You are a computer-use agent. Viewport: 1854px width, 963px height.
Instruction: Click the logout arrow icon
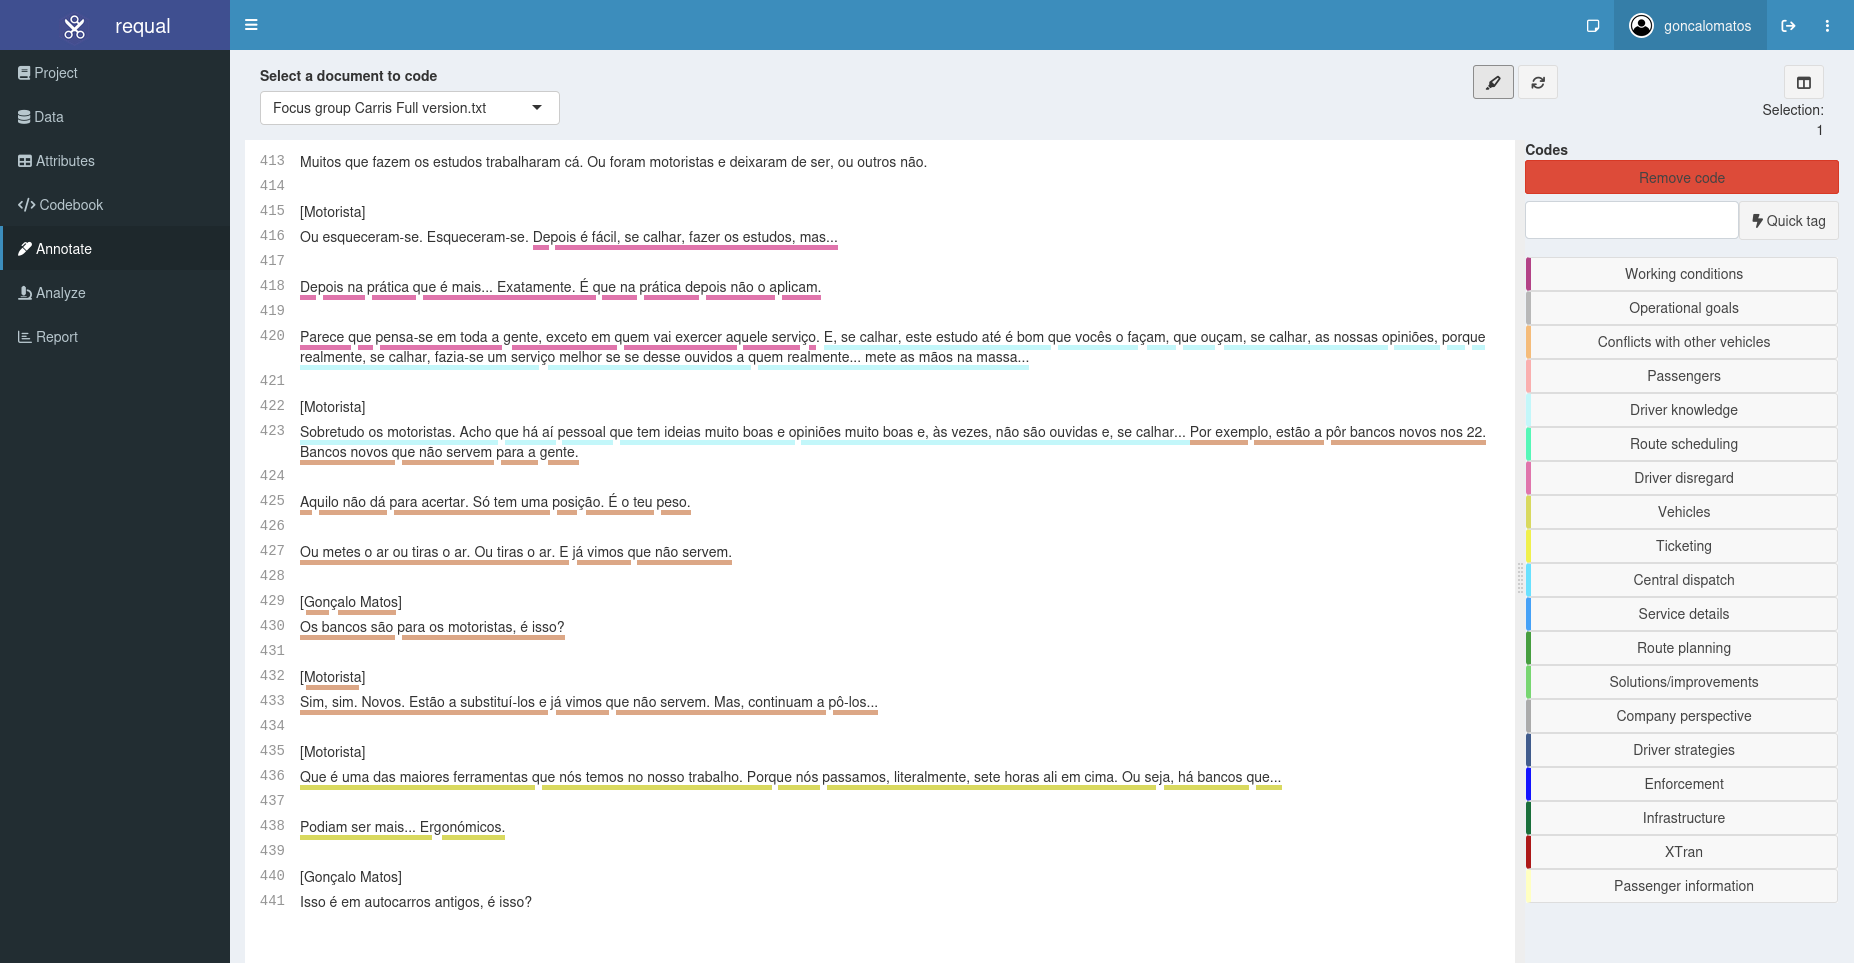point(1788,26)
